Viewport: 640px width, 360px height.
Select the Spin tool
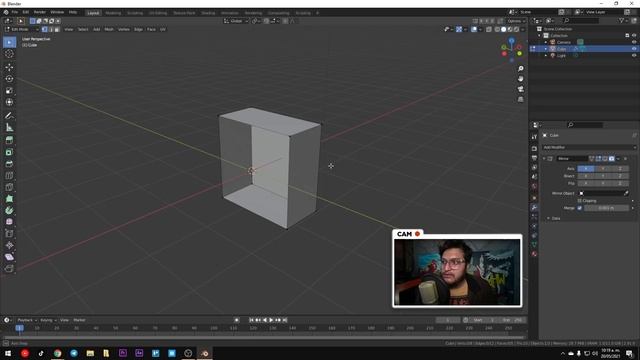pyautogui.click(x=9, y=211)
